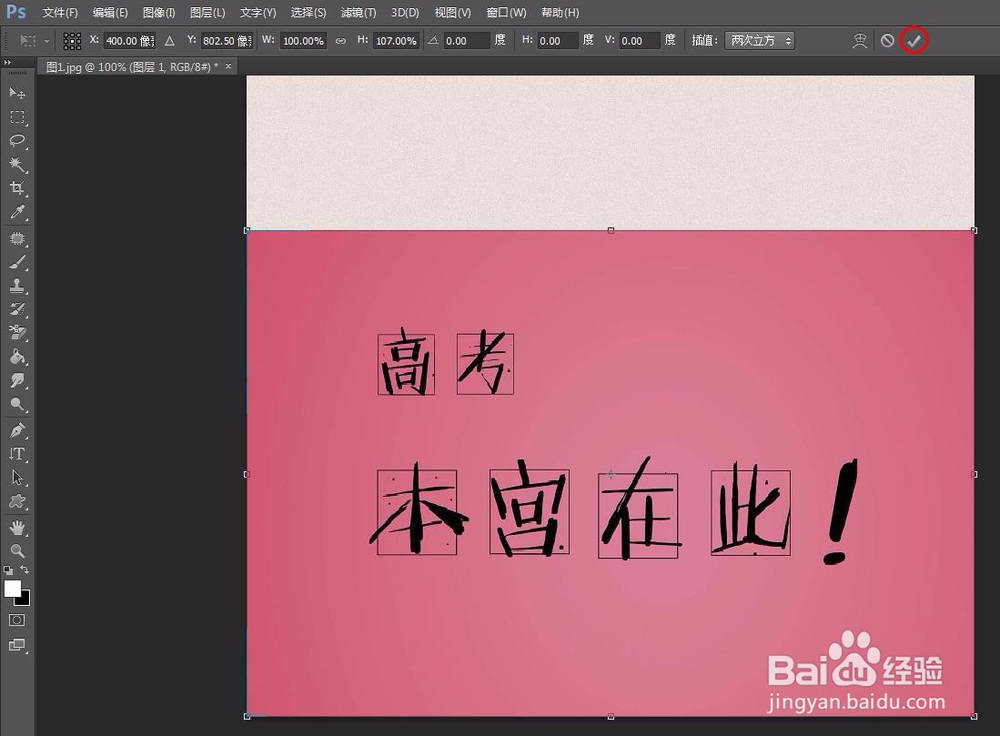Select the Path Selection tool
This screenshot has width=1000, height=736.
pos(17,478)
